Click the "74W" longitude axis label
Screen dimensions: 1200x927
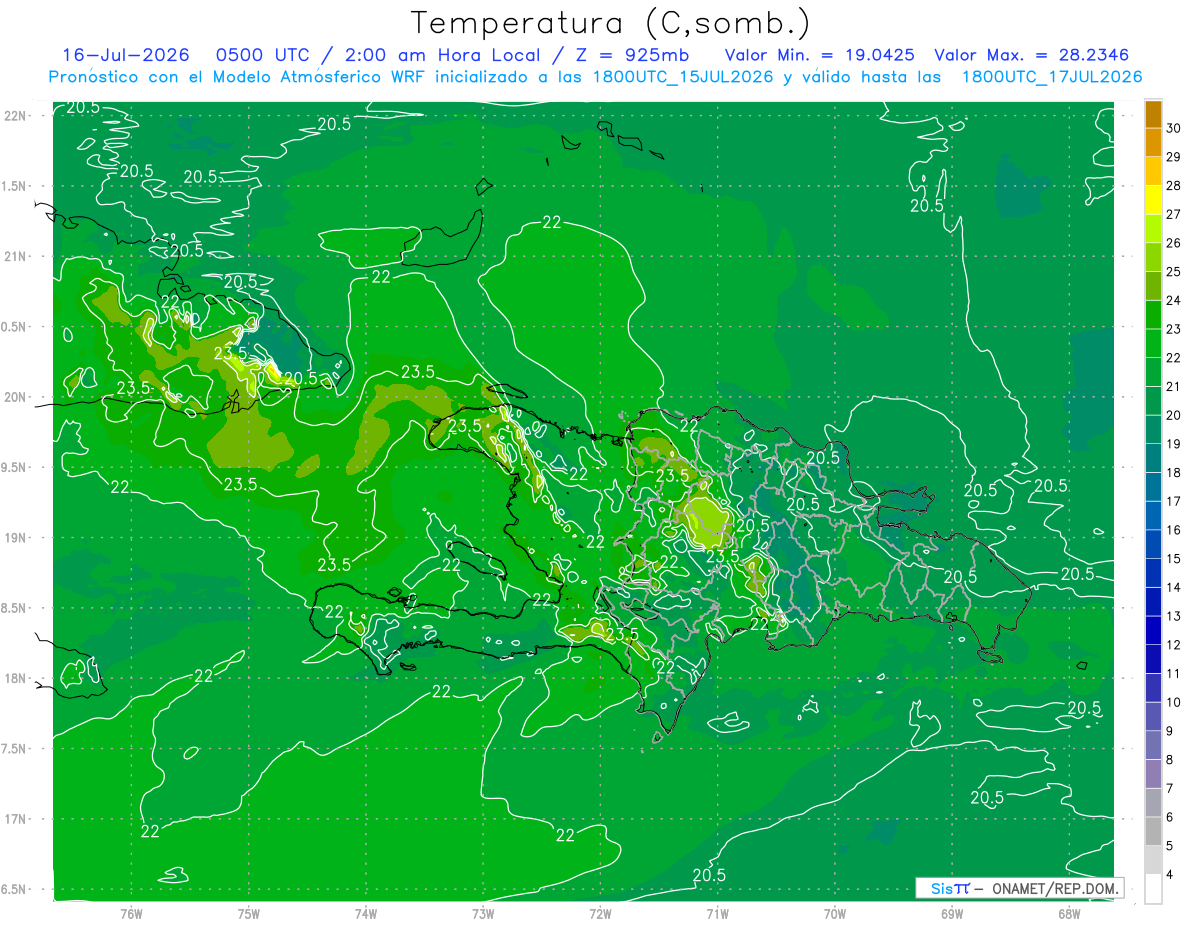366,913
